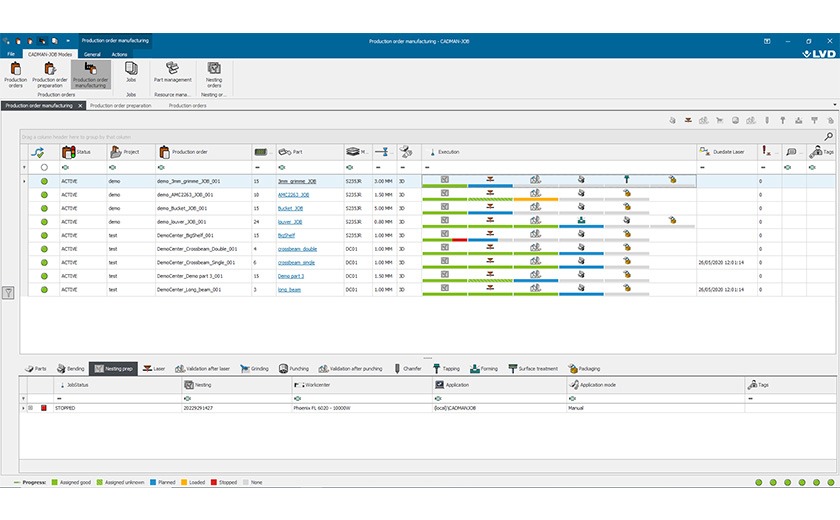The width and height of the screenshot is (840, 520).
Task: Click the chamfer icon in the top-right toolbar
Action: click(x=767, y=120)
